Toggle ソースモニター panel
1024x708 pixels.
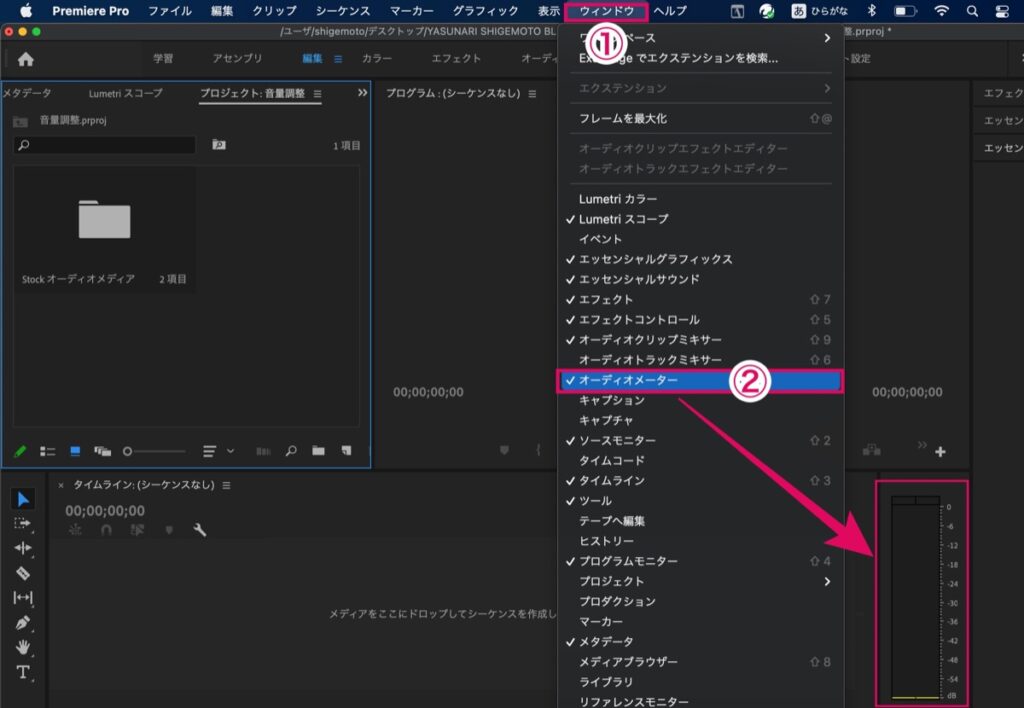[x=700, y=440]
